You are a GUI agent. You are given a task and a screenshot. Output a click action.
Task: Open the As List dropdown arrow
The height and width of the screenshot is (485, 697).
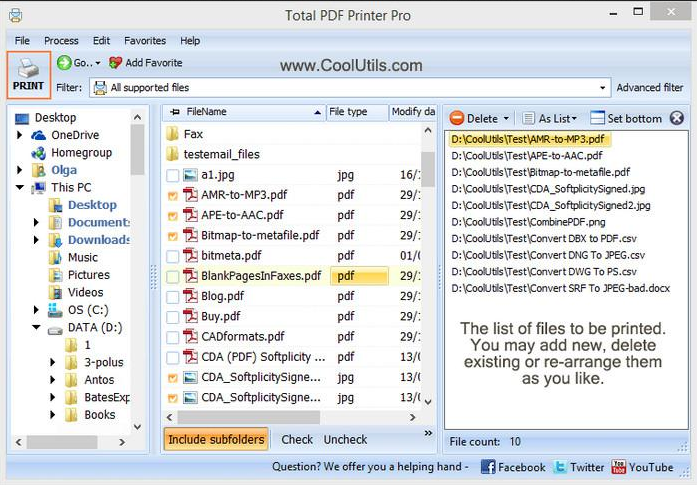click(x=574, y=118)
